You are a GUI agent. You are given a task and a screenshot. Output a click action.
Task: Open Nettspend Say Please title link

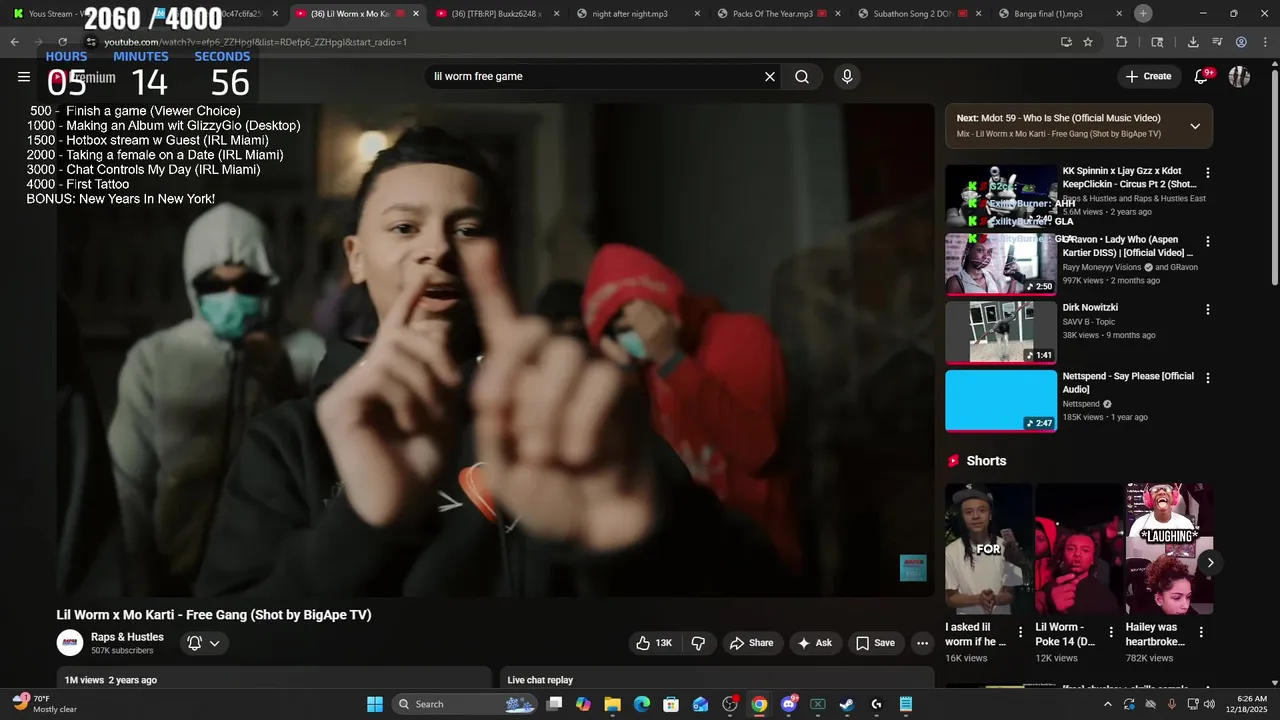[1128, 382]
